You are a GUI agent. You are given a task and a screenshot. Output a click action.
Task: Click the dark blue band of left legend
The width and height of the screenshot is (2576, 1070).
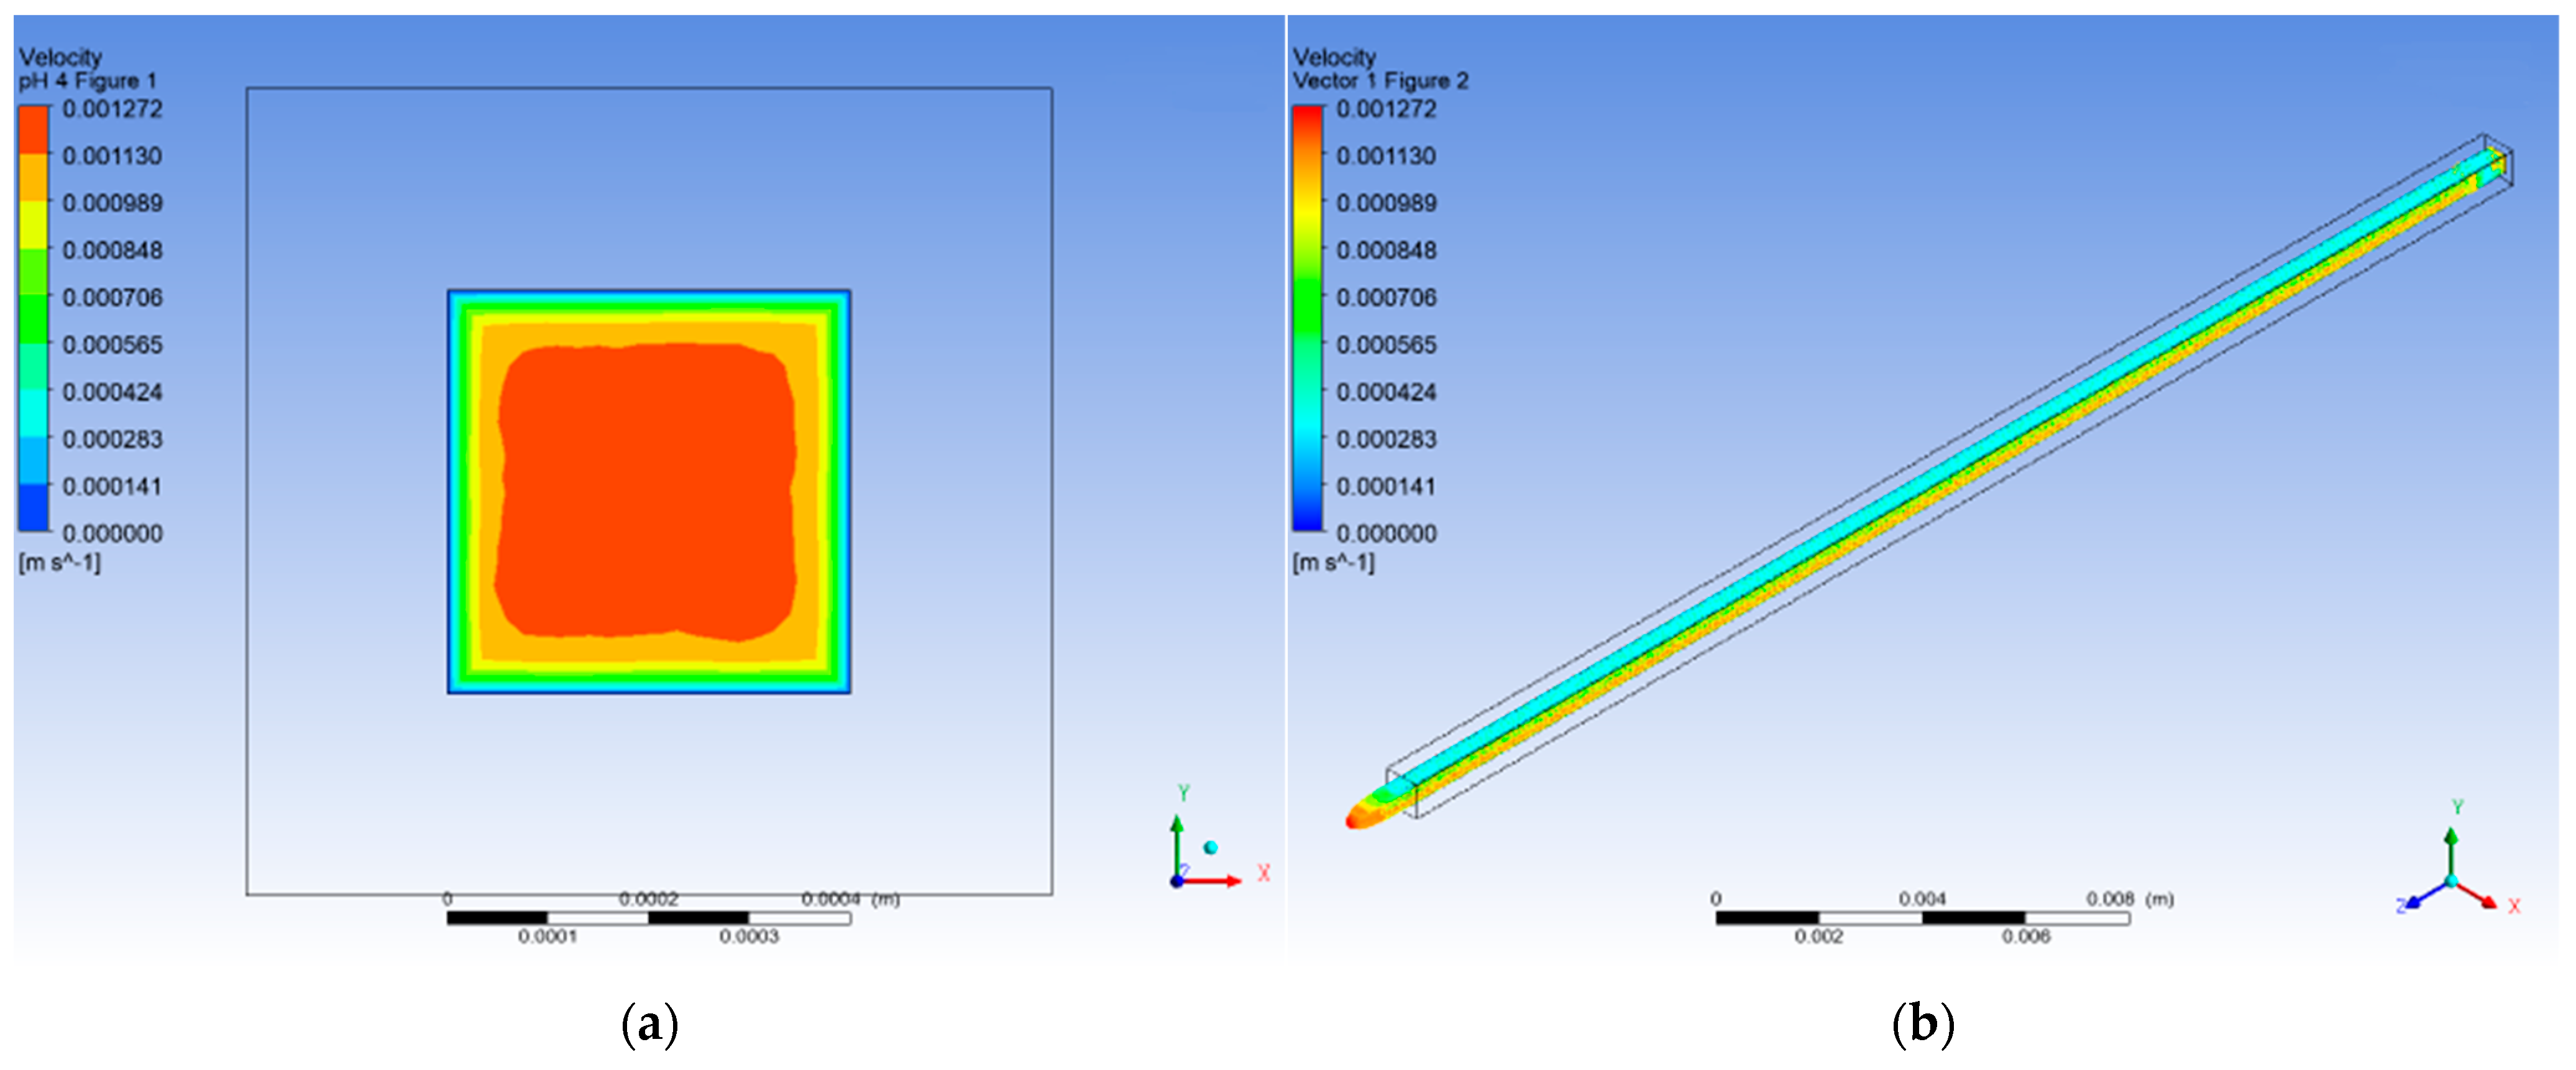(33, 507)
